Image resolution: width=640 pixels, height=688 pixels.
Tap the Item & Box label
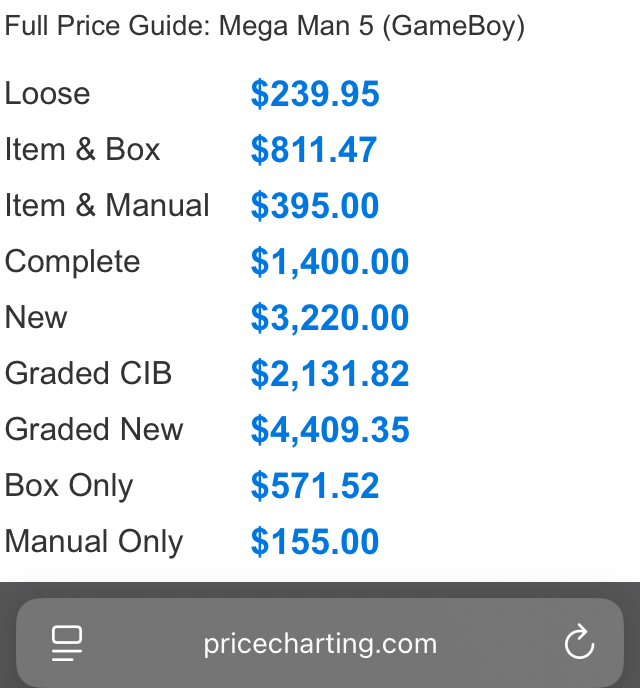click(83, 150)
